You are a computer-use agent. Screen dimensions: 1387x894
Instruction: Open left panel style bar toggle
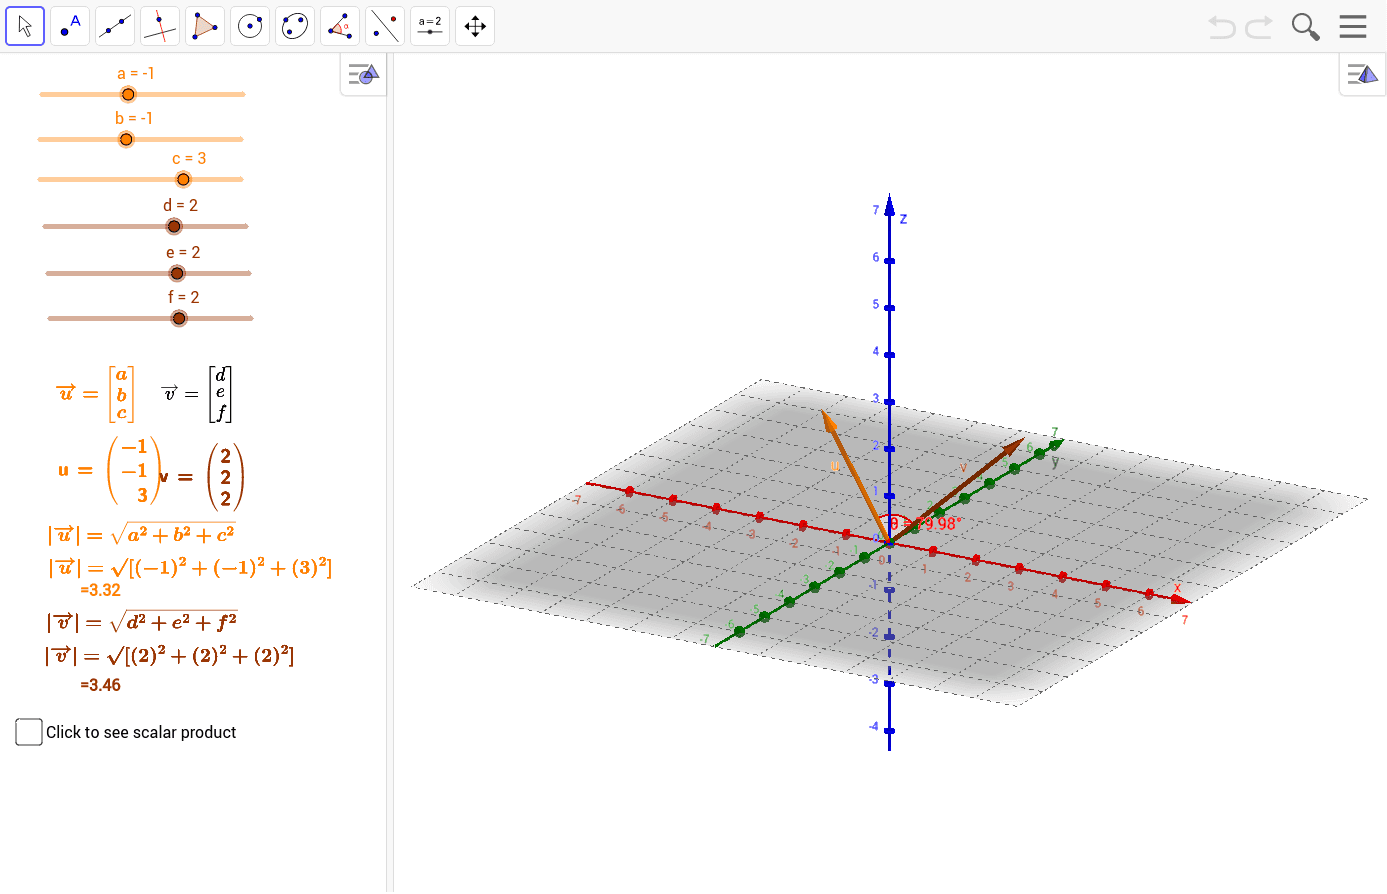coord(363,74)
